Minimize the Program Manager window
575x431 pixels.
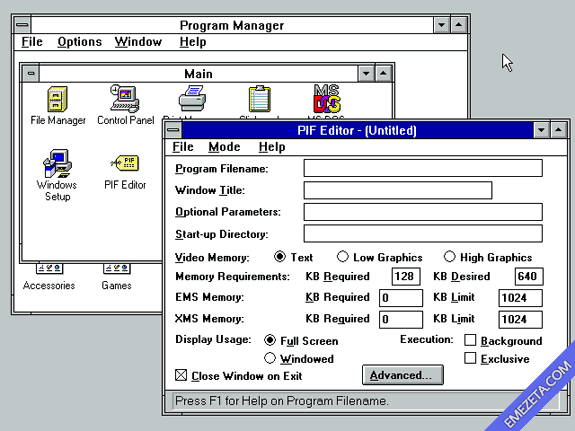click(442, 25)
